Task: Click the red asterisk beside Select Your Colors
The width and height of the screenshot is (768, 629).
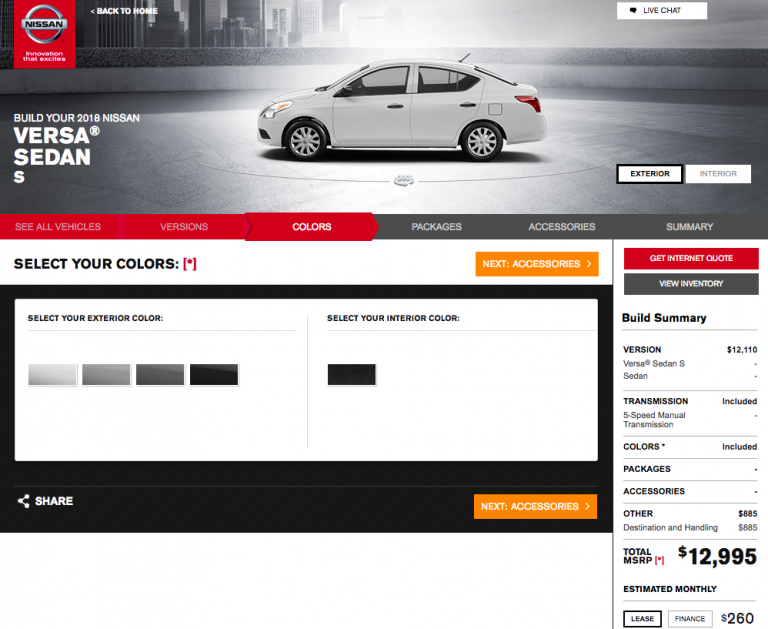Action: [x=190, y=264]
